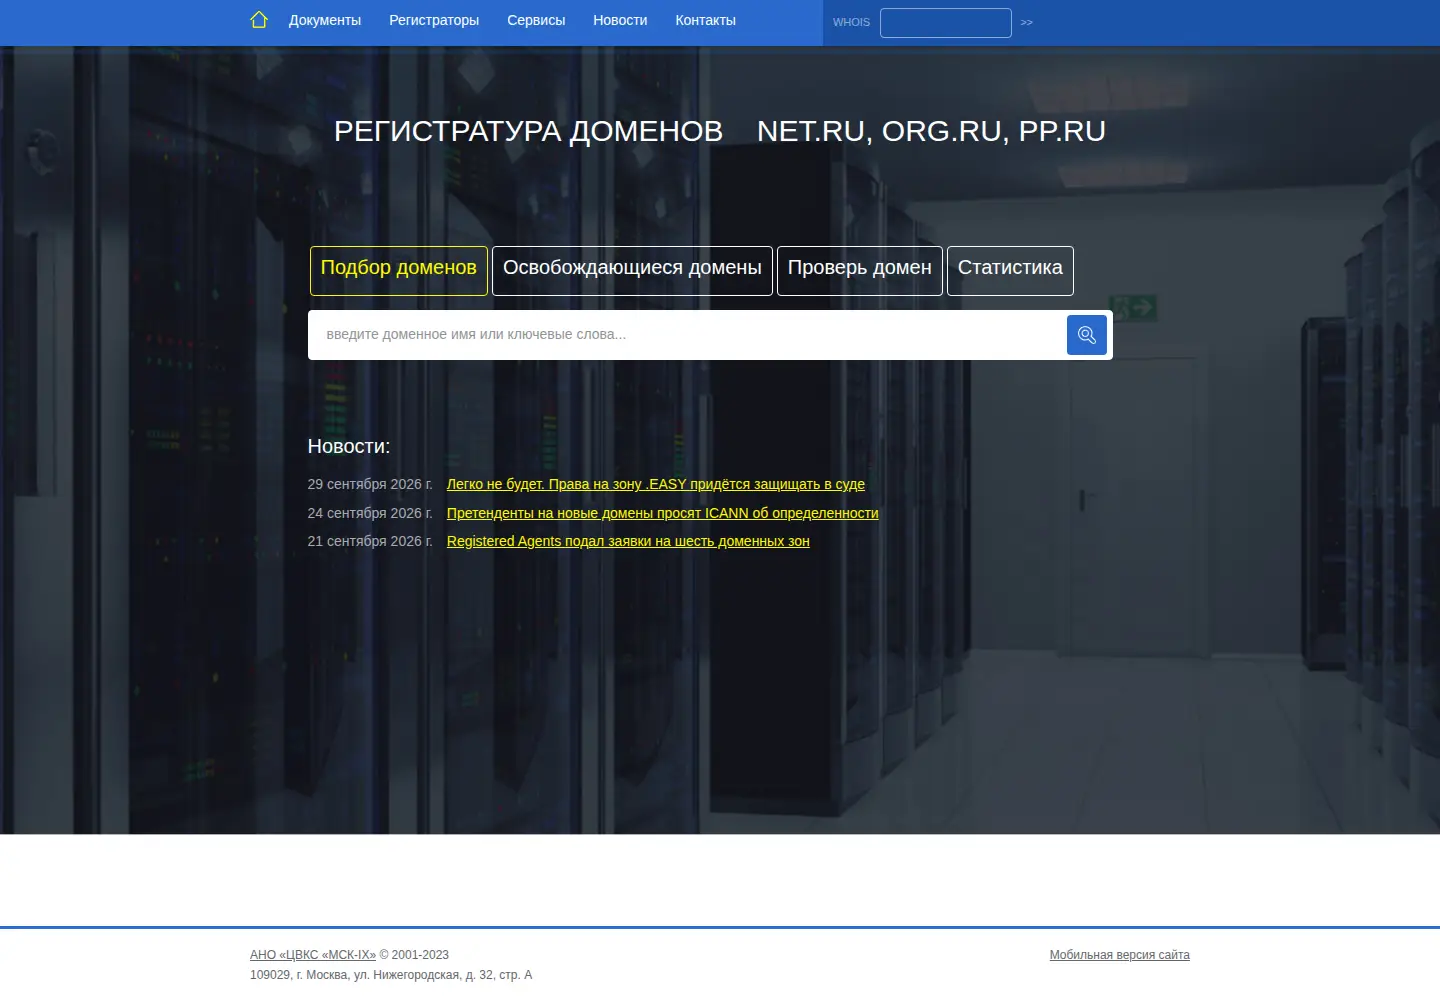Viewport: 1440px width, 1000px height.
Task: Open news about ICANN new domain applicants
Action: pyautogui.click(x=663, y=513)
